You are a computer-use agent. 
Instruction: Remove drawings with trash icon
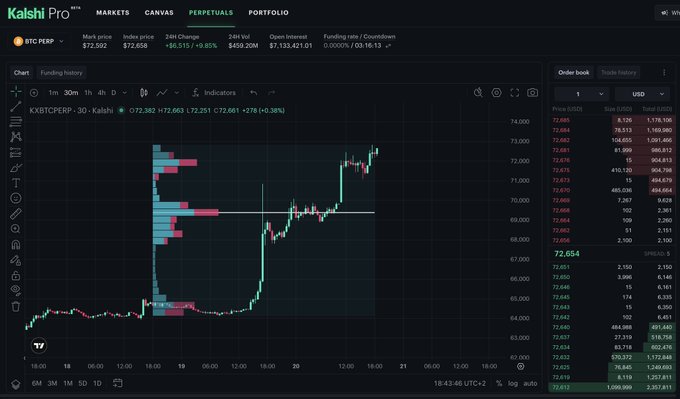[16, 307]
